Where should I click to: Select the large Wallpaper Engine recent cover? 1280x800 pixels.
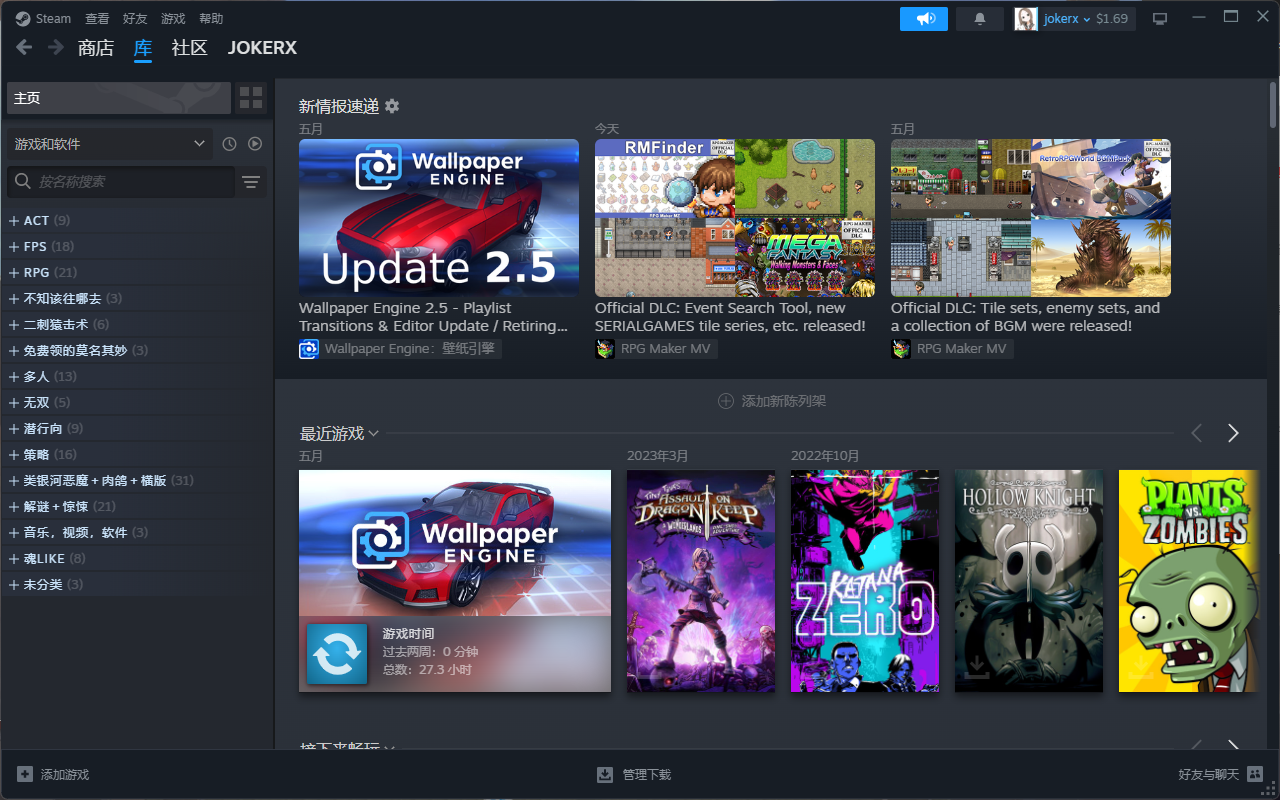pos(455,543)
